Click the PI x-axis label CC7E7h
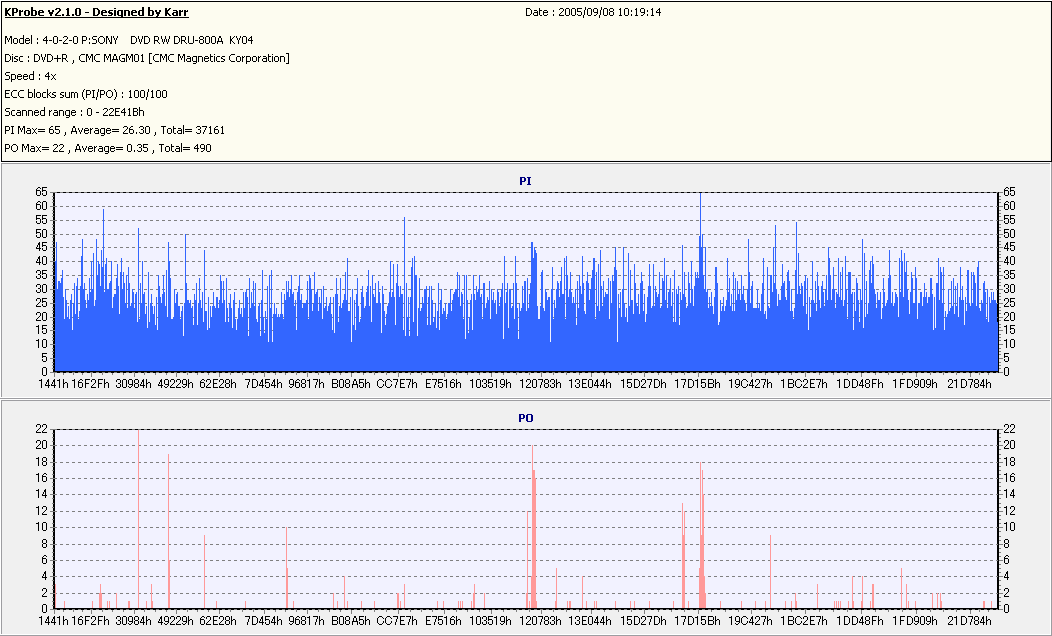Screen dimensions: 1052x636 (397, 384)
